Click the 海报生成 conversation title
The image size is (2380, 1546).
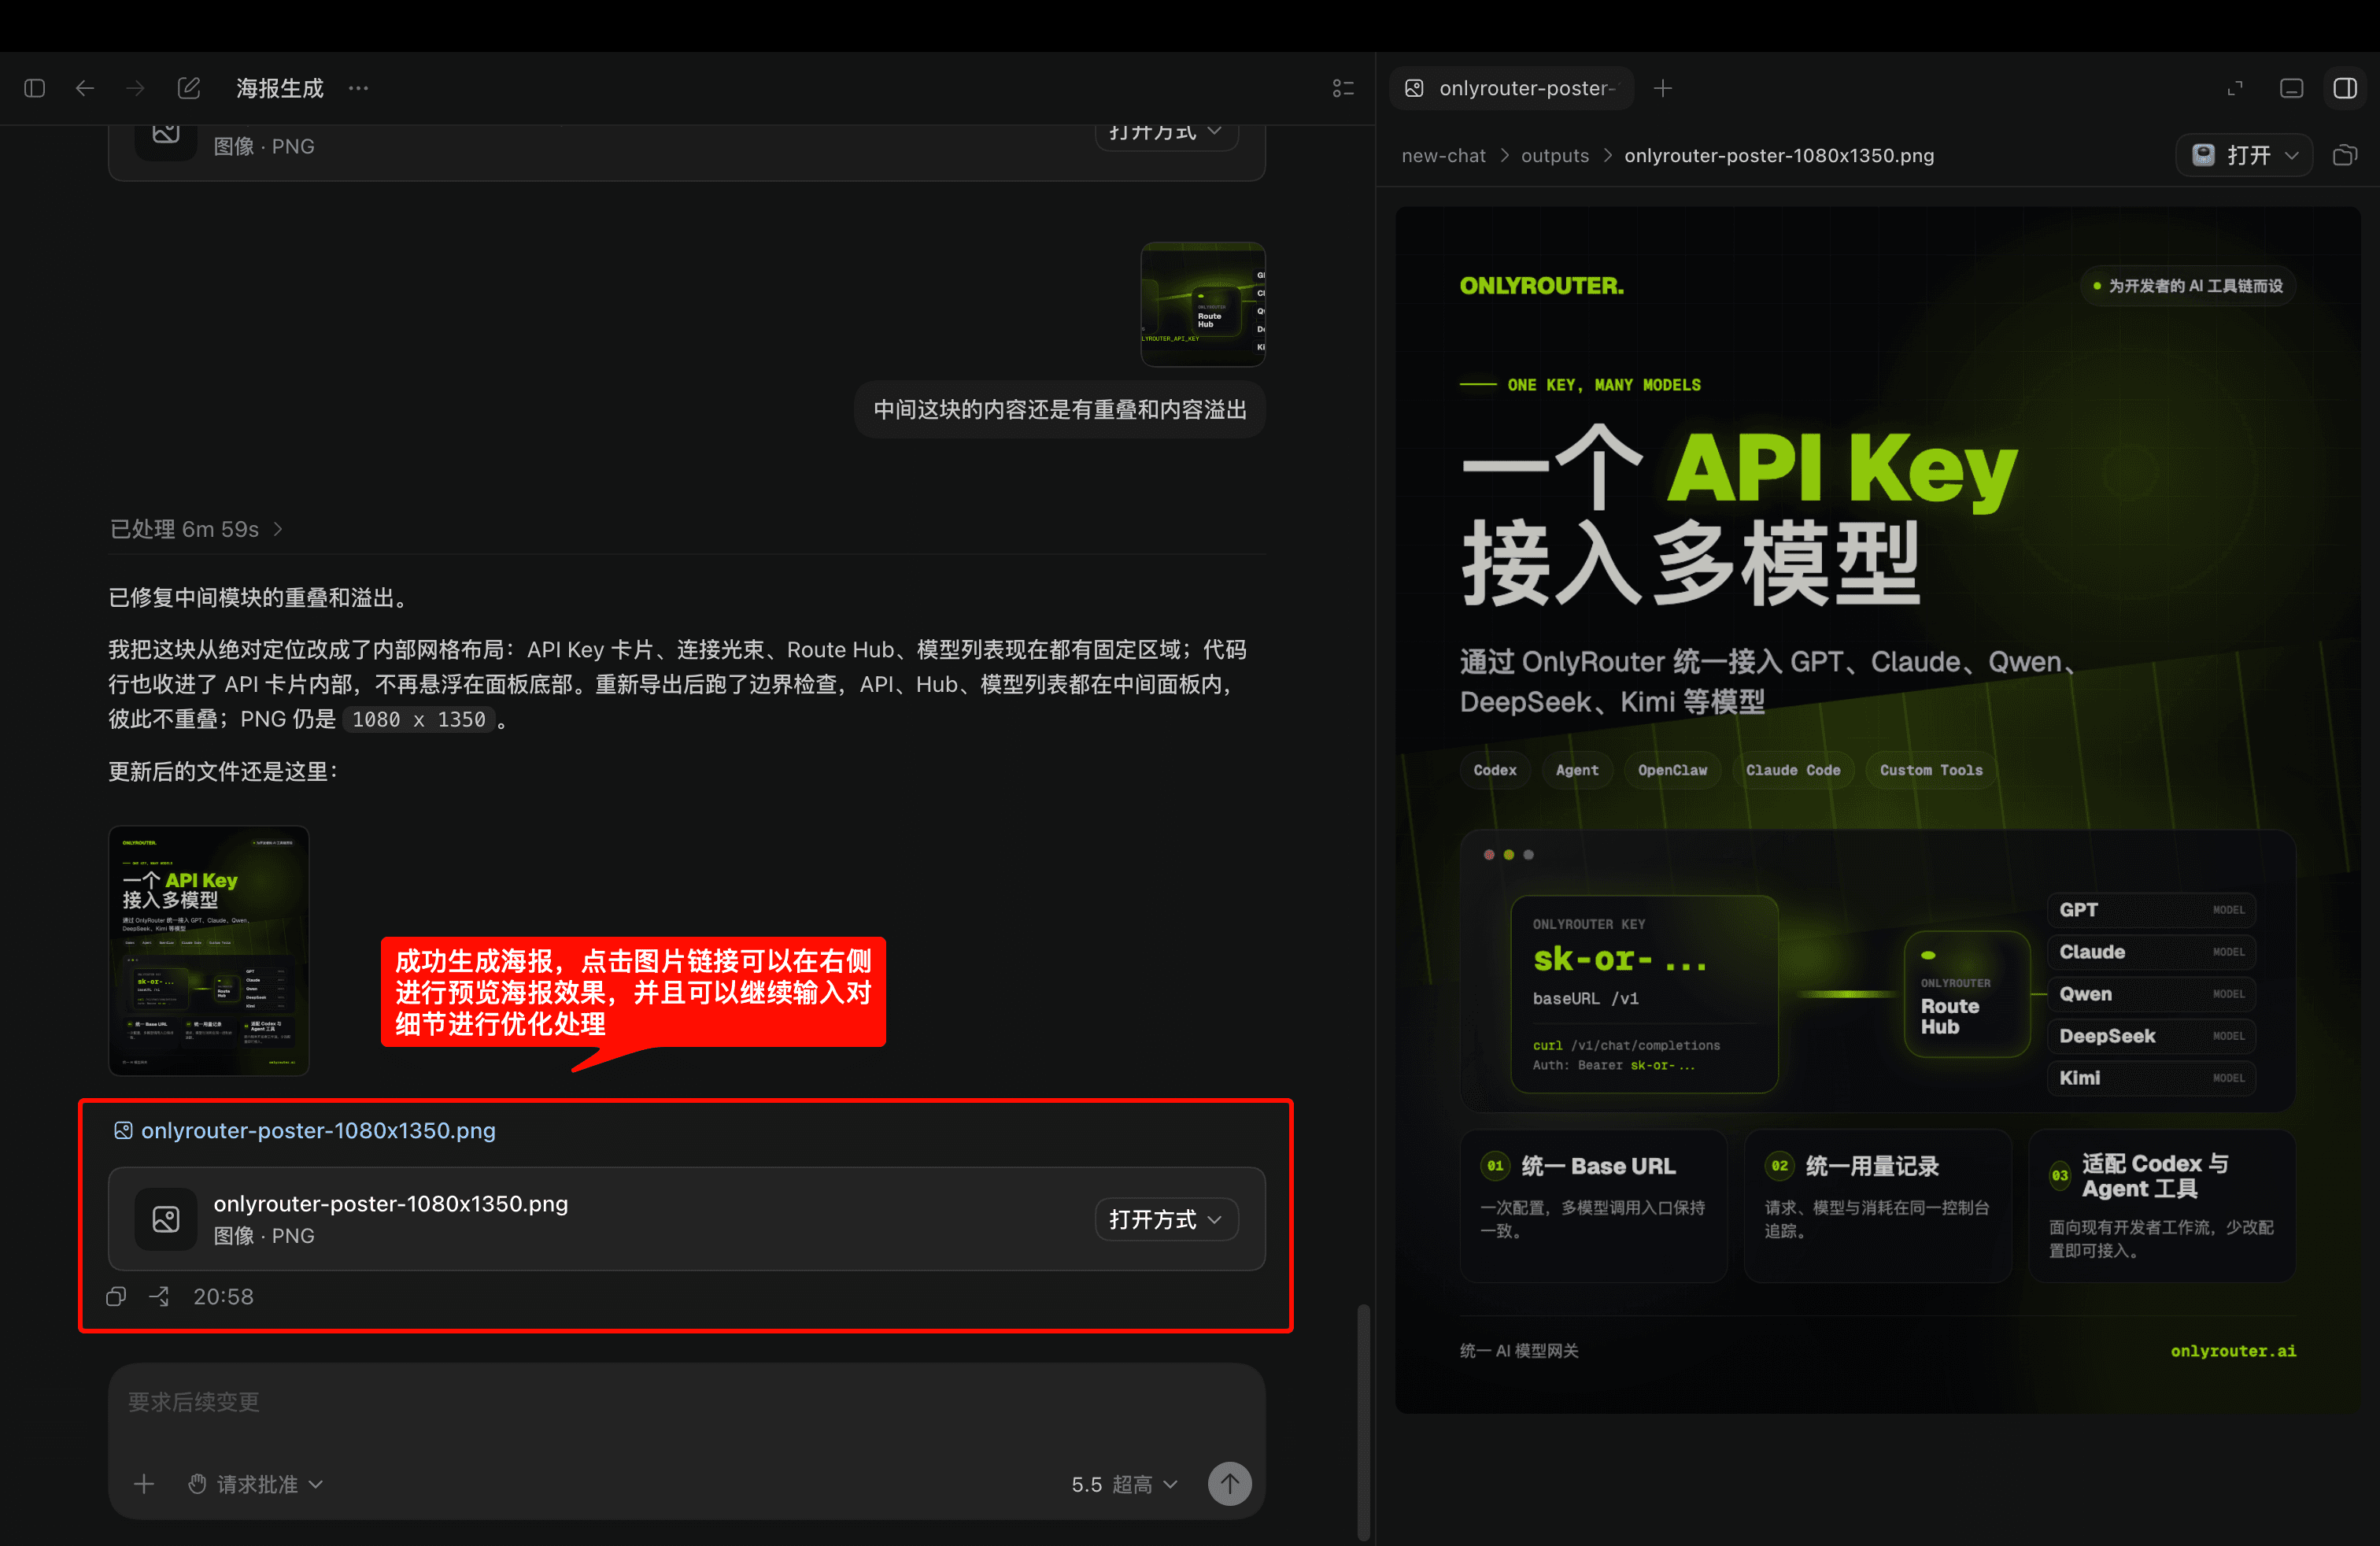pyautogui.click(x=280, y=88)
